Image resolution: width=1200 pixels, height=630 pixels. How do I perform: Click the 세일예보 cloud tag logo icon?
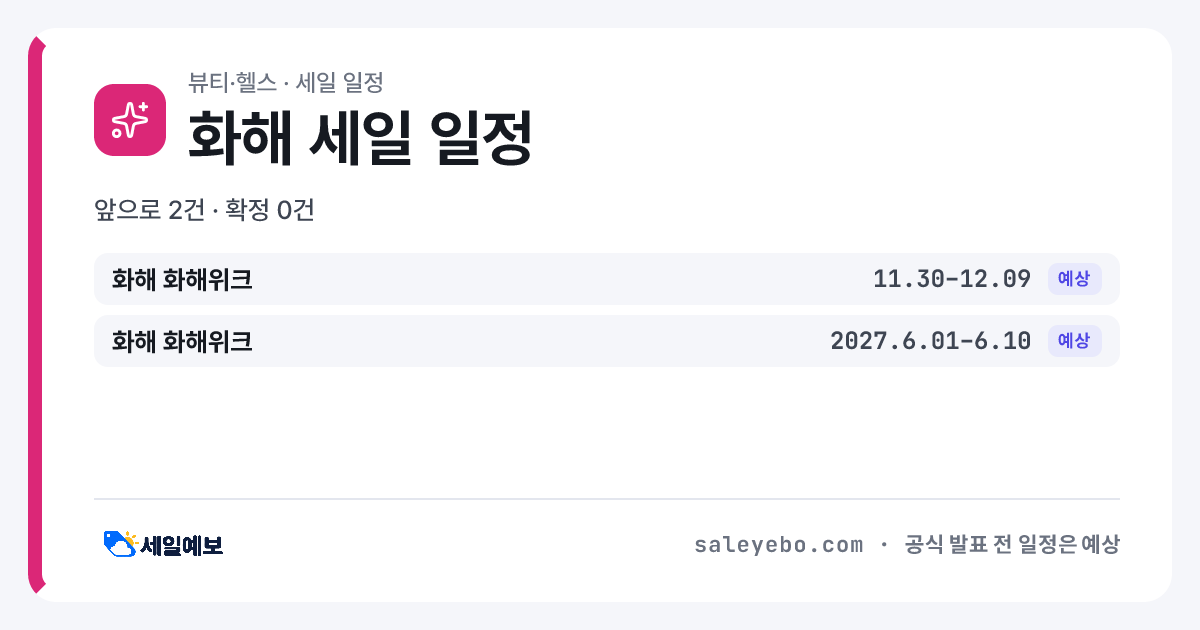click(x=120, y=544)
